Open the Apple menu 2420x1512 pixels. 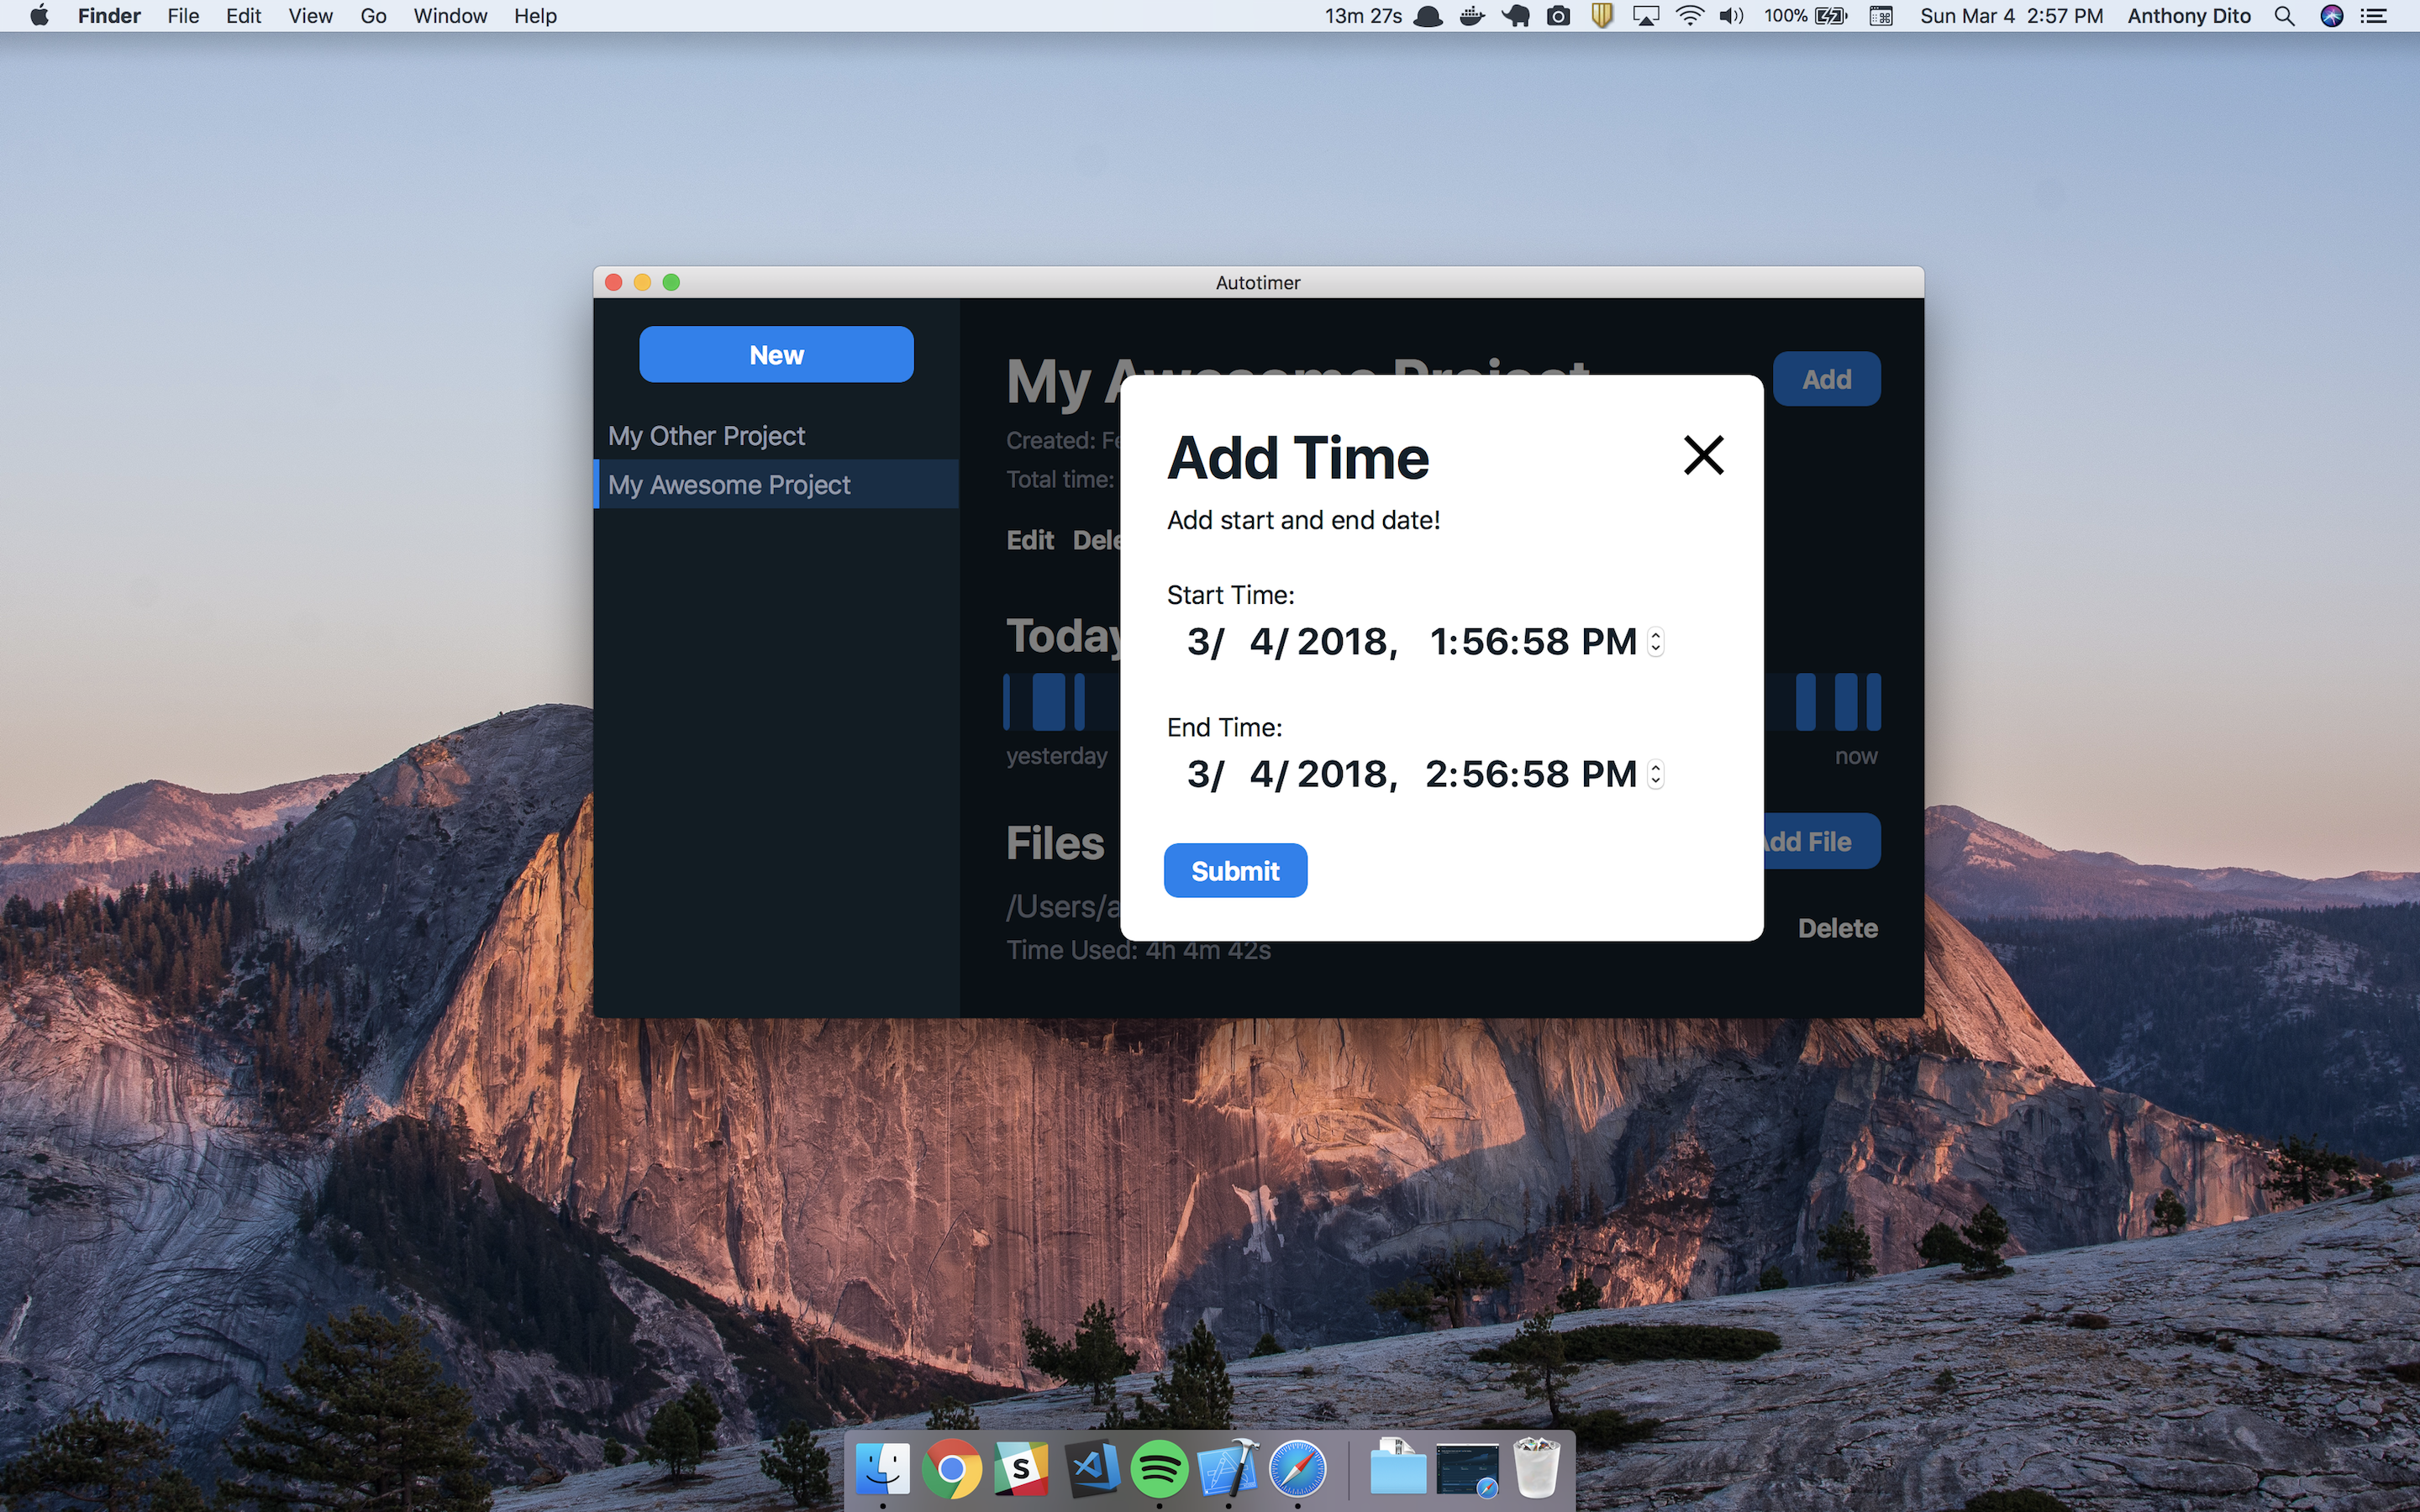tap(39, 16)
